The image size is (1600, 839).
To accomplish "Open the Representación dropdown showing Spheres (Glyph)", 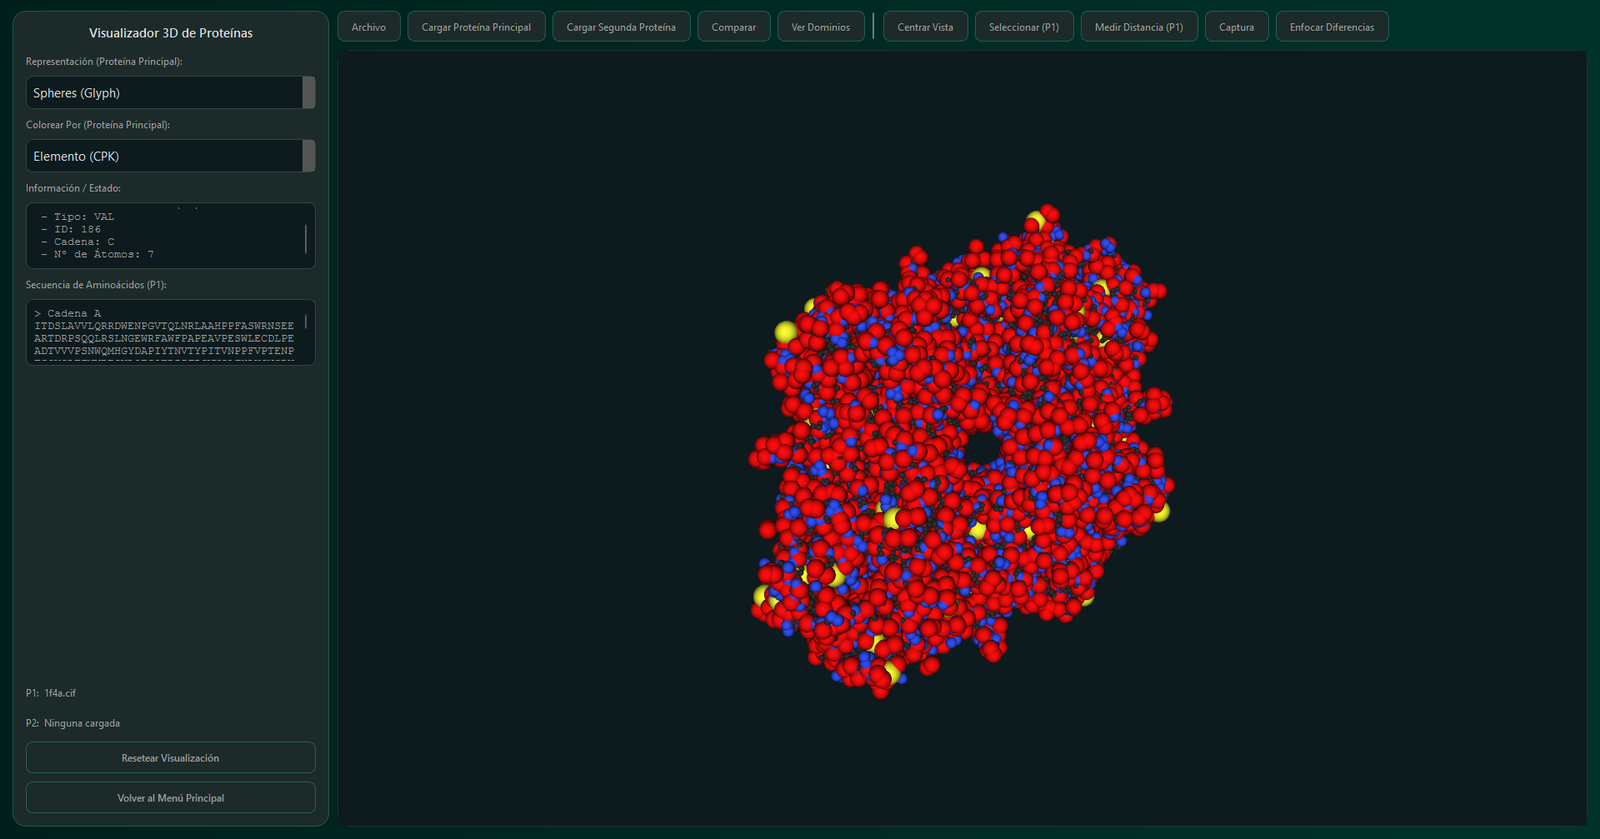I will click(x=165, y=93).
